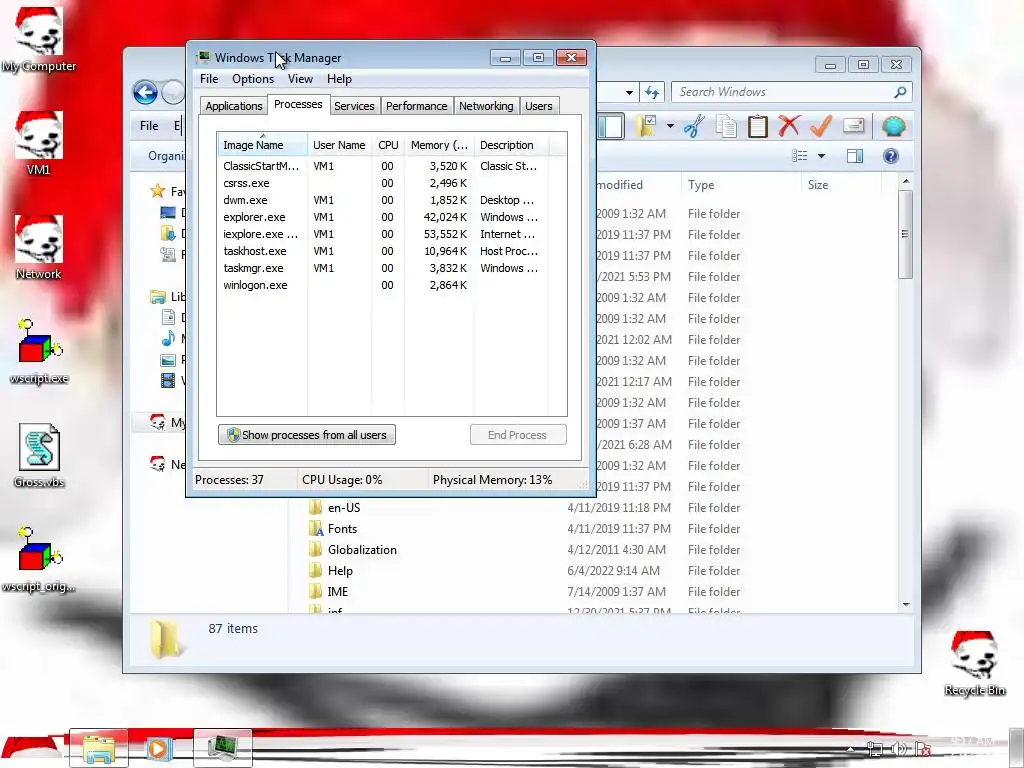Click the Task Manager taskbar button
Image resolution: width=1024 pixels, height=768 pixels.
(x=223, y=748)
